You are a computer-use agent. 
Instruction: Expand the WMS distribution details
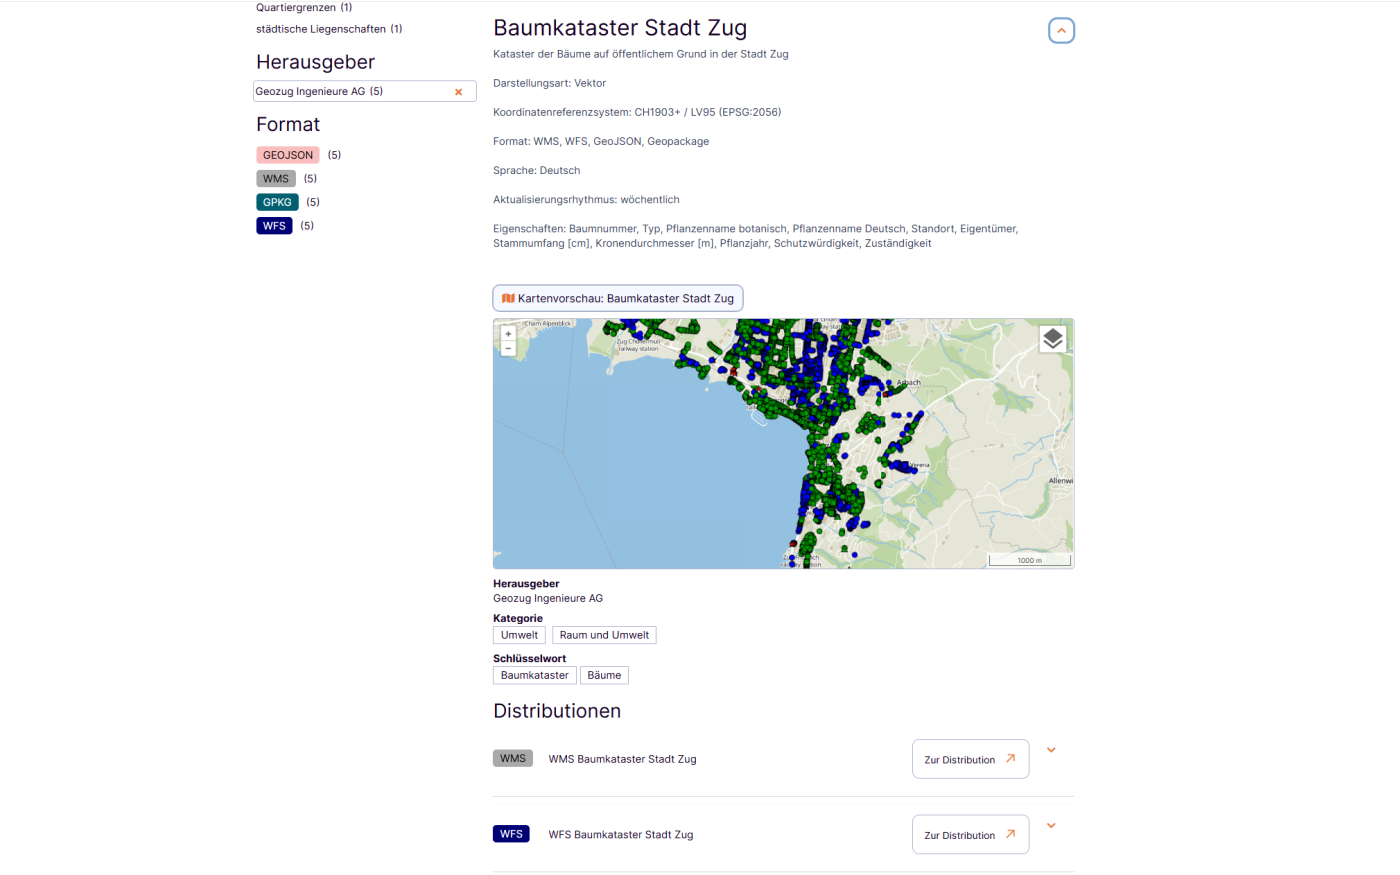point(1051,750)
